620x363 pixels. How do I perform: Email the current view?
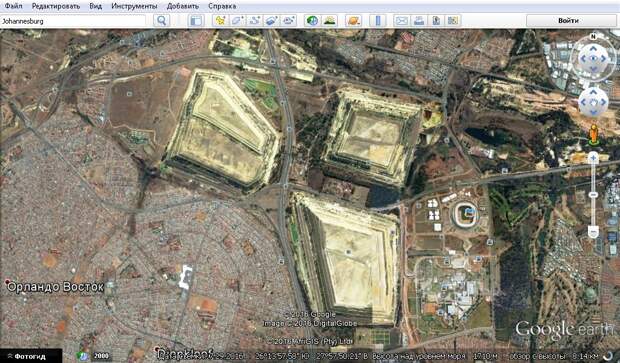[x=402, y=21]
